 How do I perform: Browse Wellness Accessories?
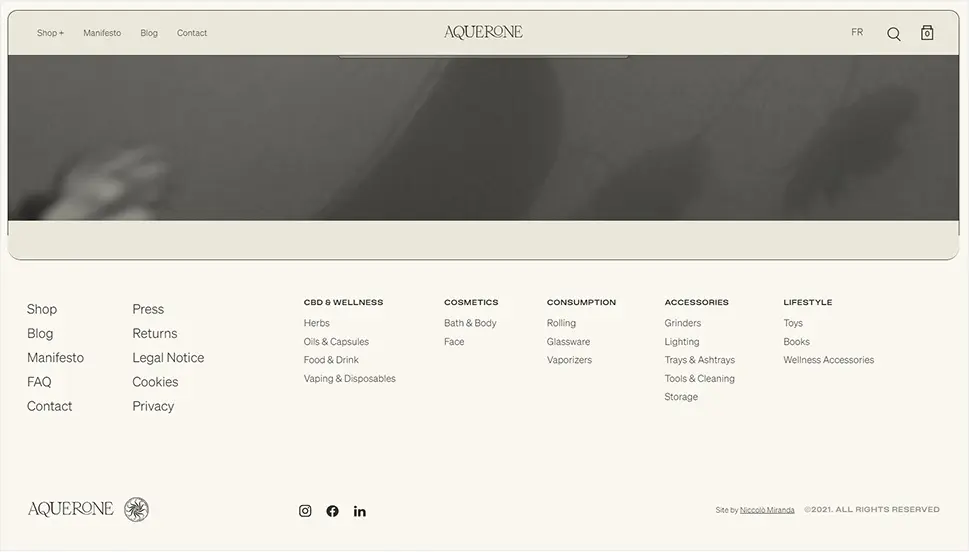tap(829, 360)
